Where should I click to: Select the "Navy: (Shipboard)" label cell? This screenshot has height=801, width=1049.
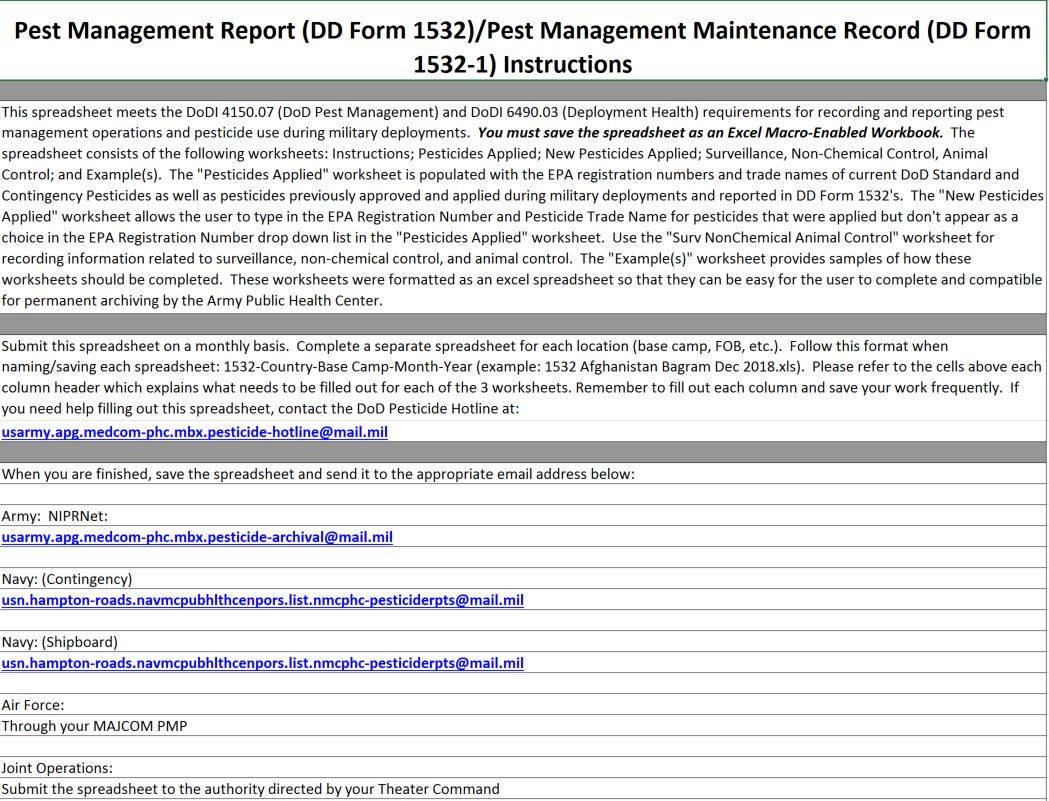pos(523,642)
